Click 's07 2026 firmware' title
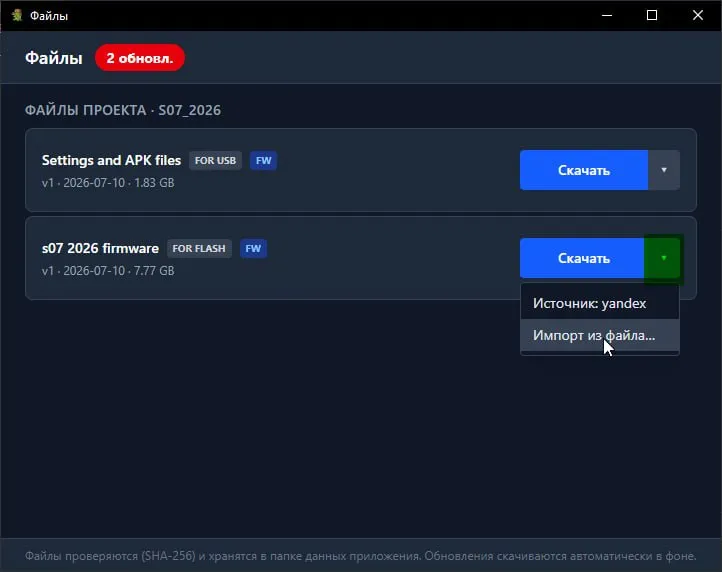 (x=100, y=248)
